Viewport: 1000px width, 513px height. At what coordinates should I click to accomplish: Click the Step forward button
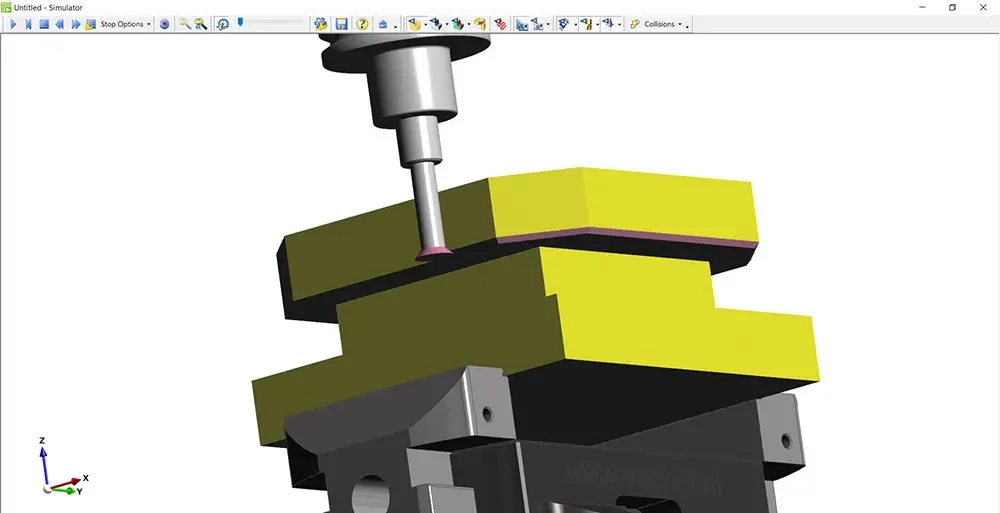(x=28, y=24)
